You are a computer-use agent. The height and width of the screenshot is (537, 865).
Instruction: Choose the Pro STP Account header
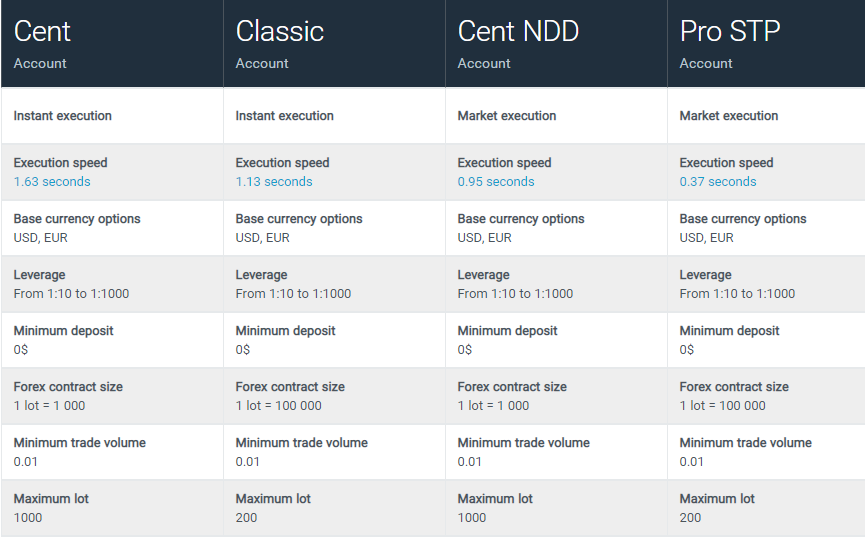pyautogui.click(x=766, y=44)
